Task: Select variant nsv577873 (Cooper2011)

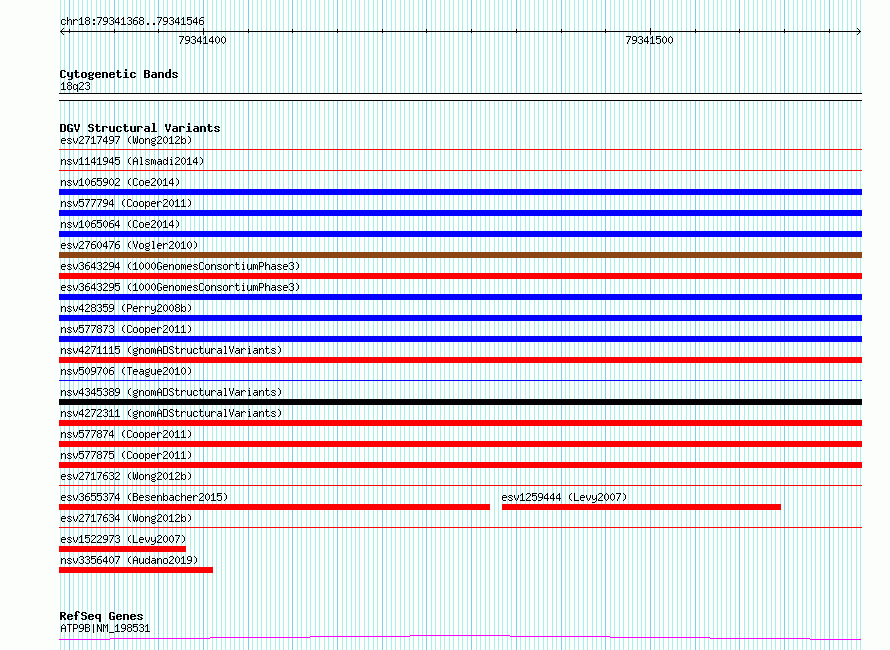Action: [126, 329]
